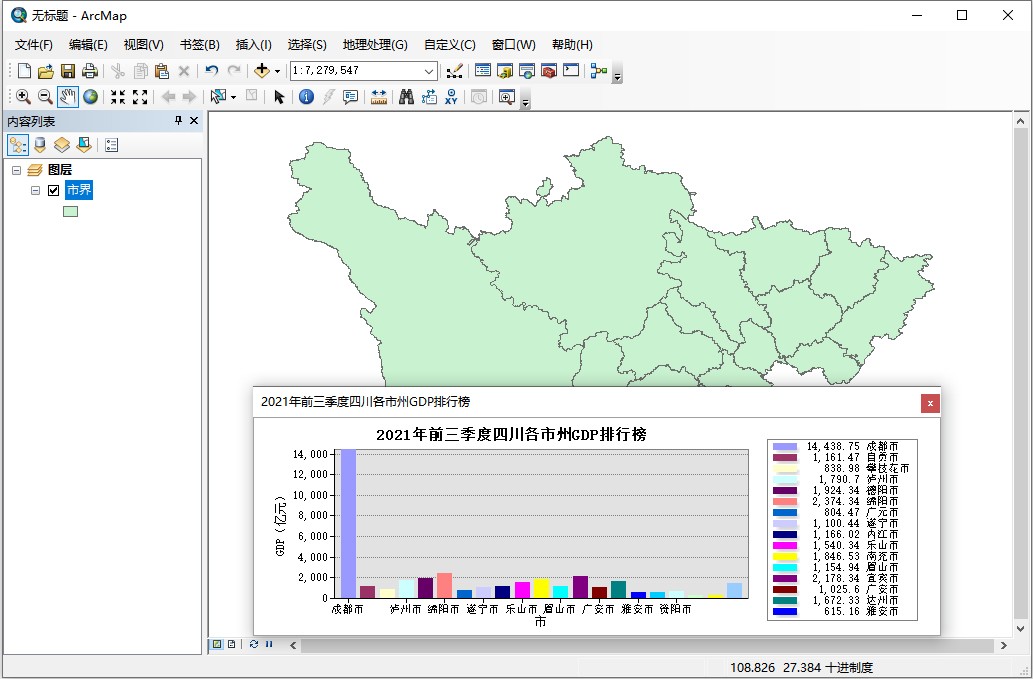Click the Add Data icon
This screenshot has width=1033, height=679.
tap(263, 70)
